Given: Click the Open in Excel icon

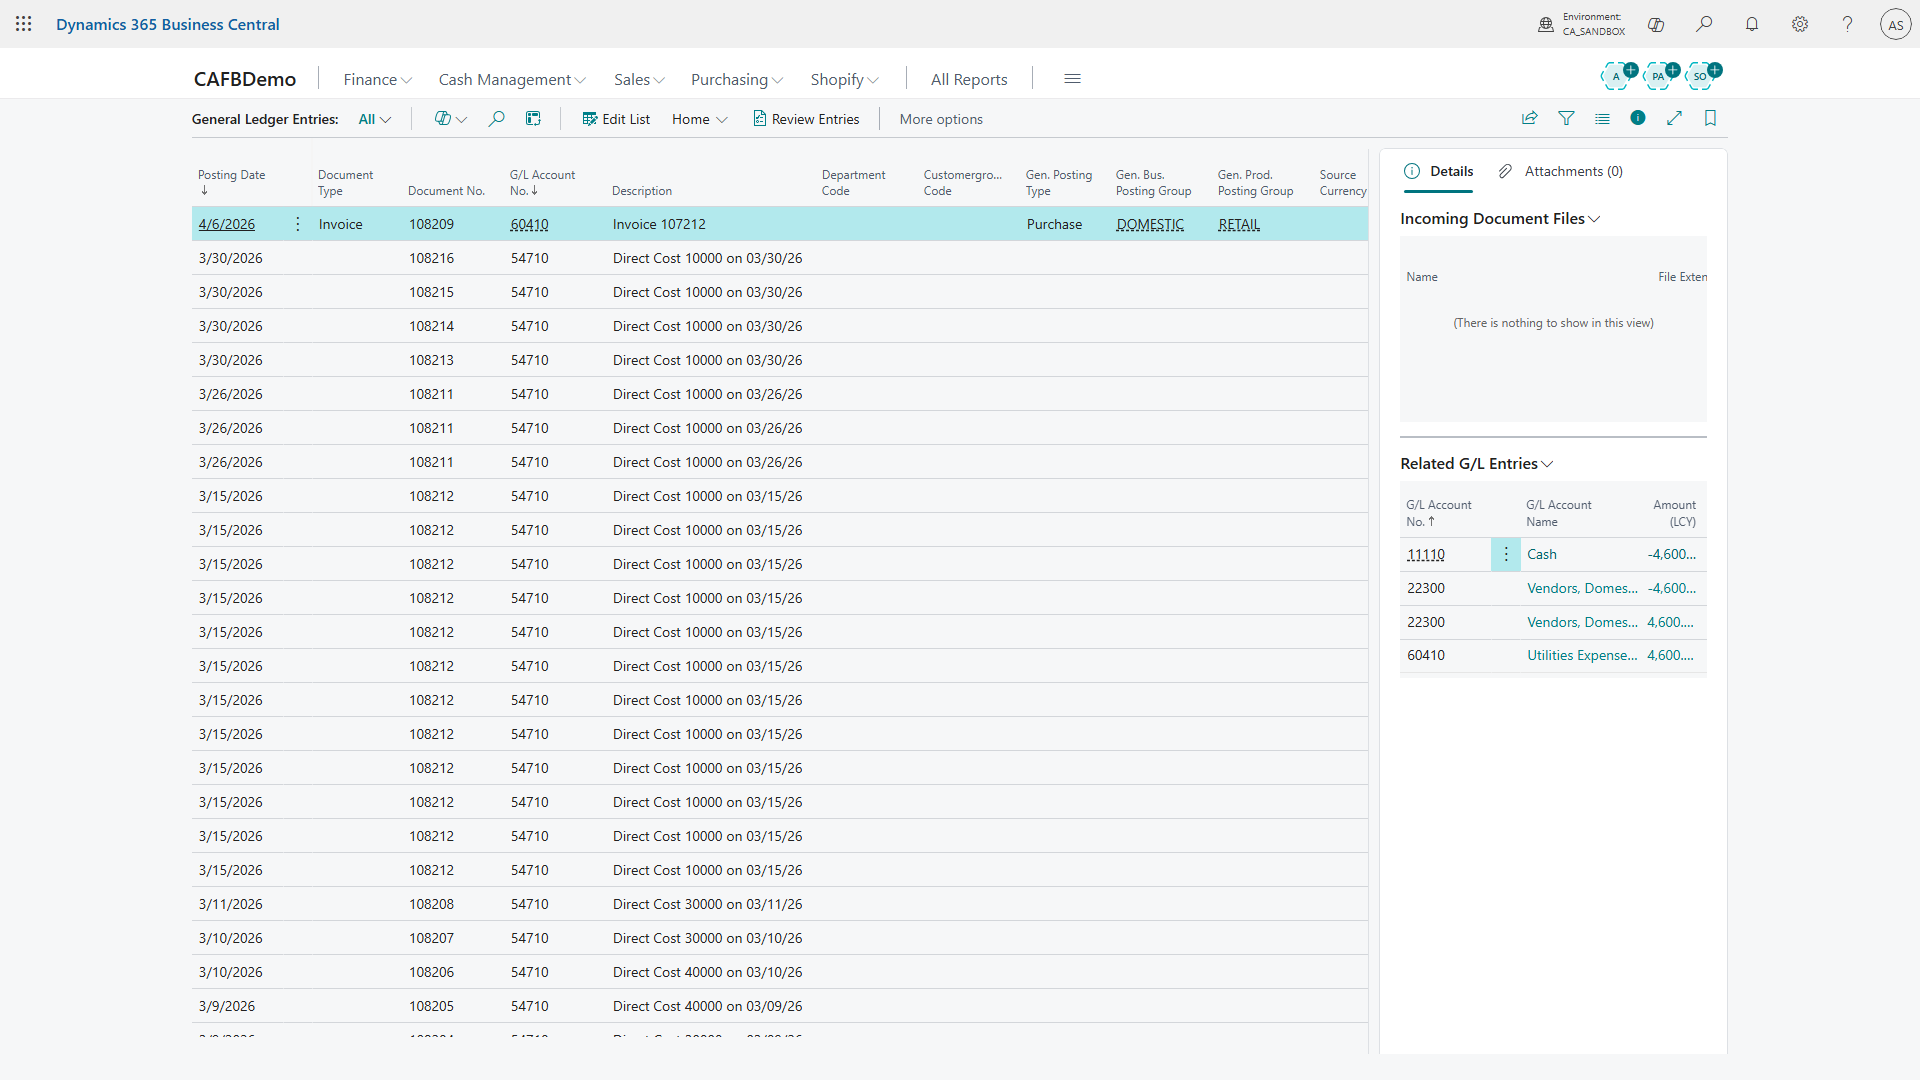Looking at the screenshot, I should point(533,118).
